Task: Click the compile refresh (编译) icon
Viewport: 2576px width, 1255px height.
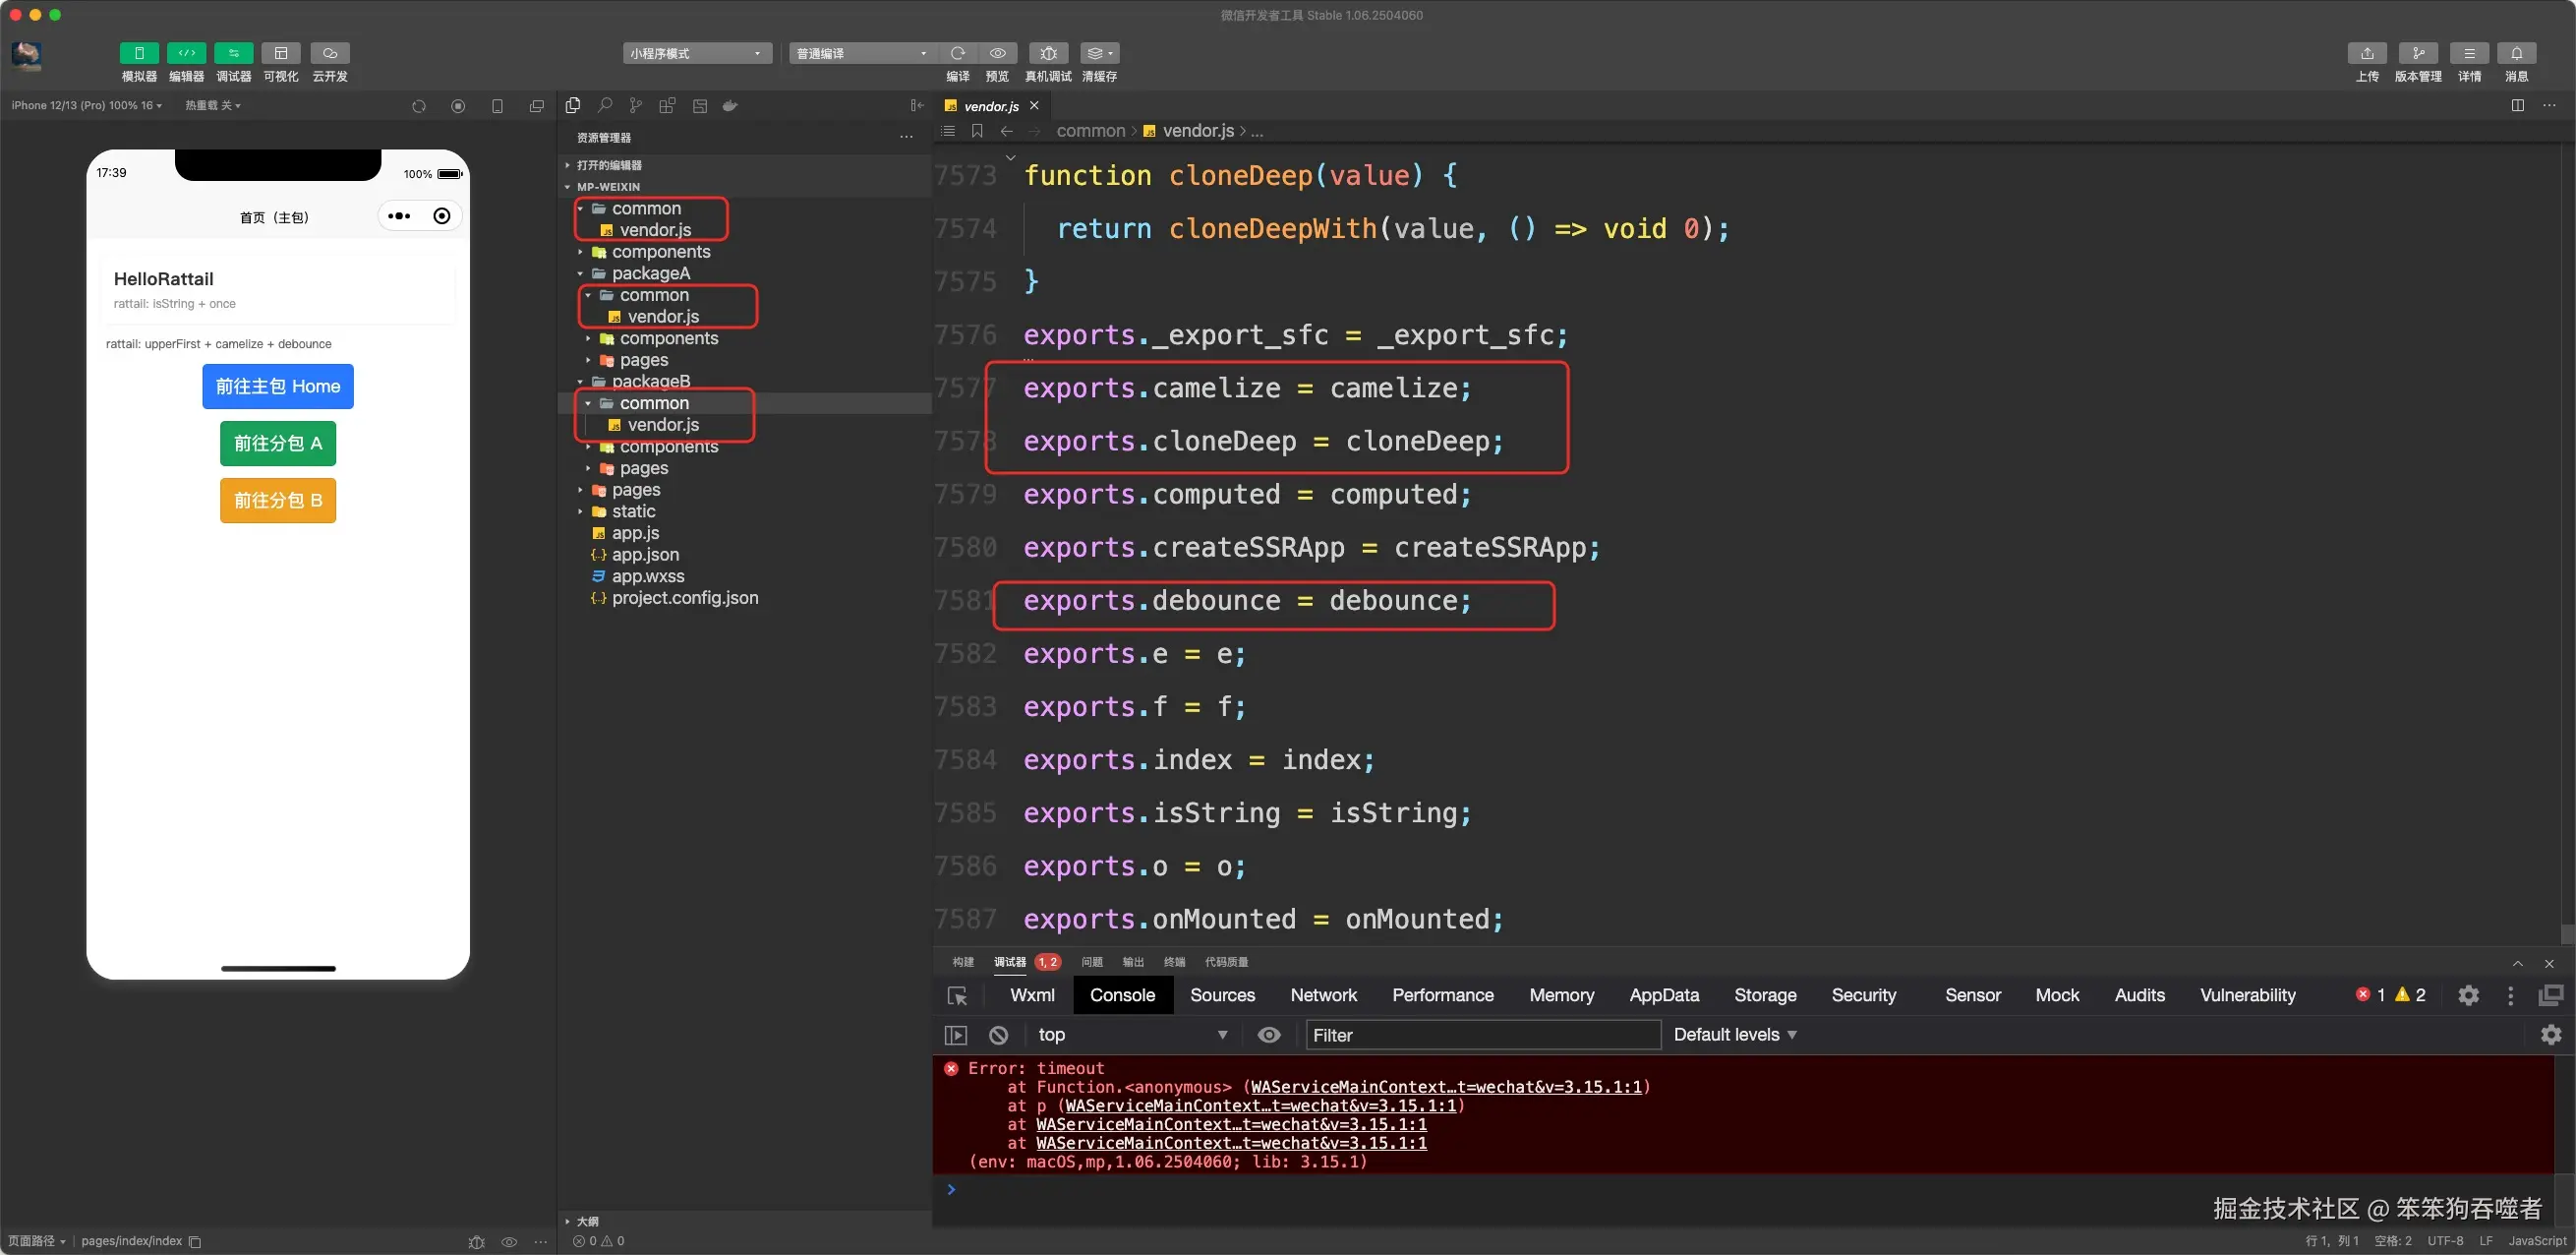Action: [x=957, y=53]
